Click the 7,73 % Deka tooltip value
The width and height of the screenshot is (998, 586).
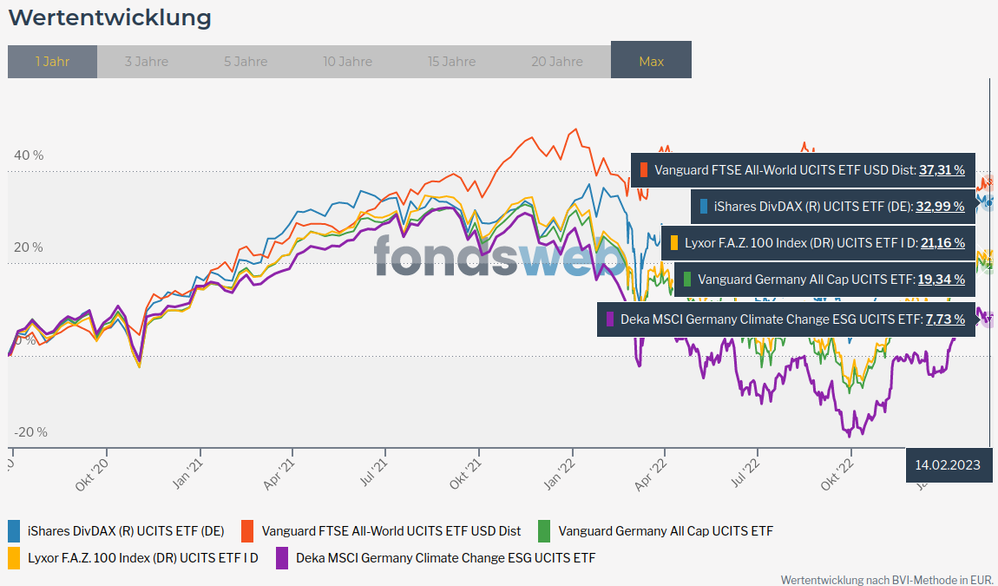[x=945, y=319]
